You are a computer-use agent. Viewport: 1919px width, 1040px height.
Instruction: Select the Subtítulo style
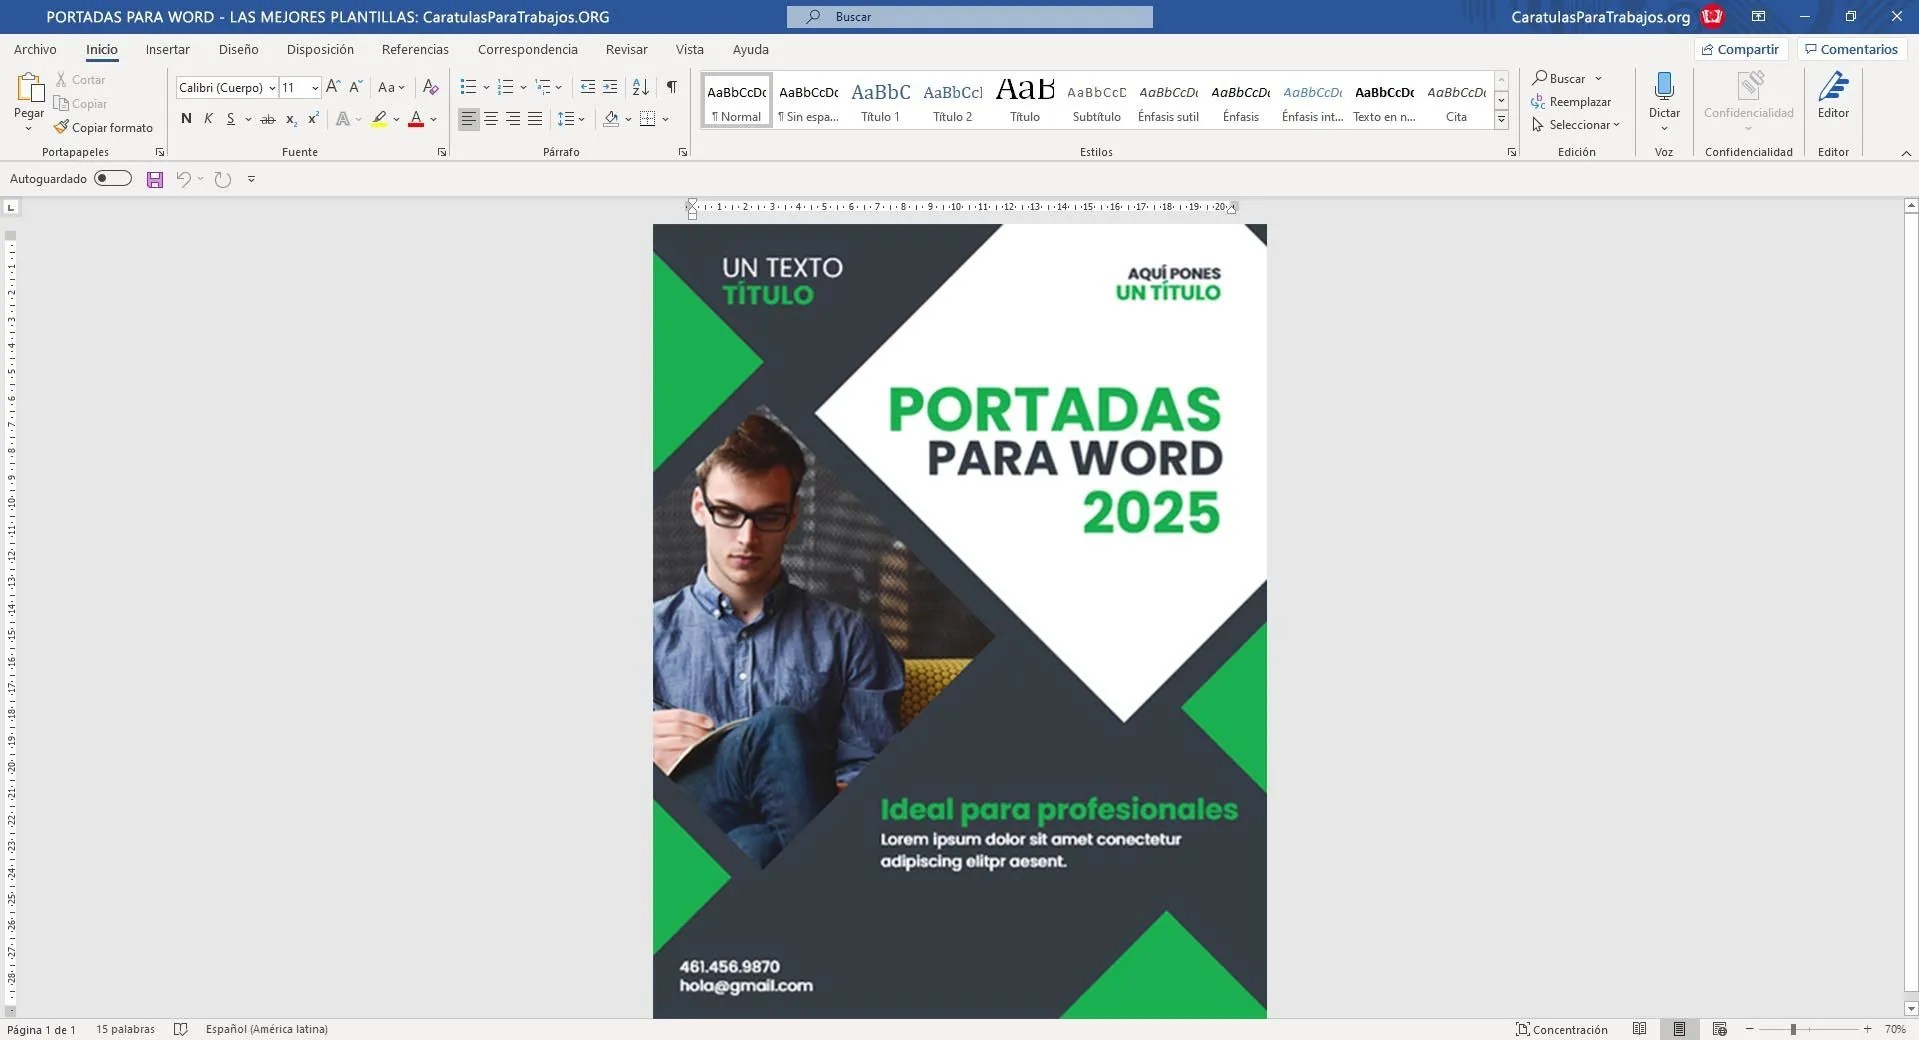pos(1096,100)
